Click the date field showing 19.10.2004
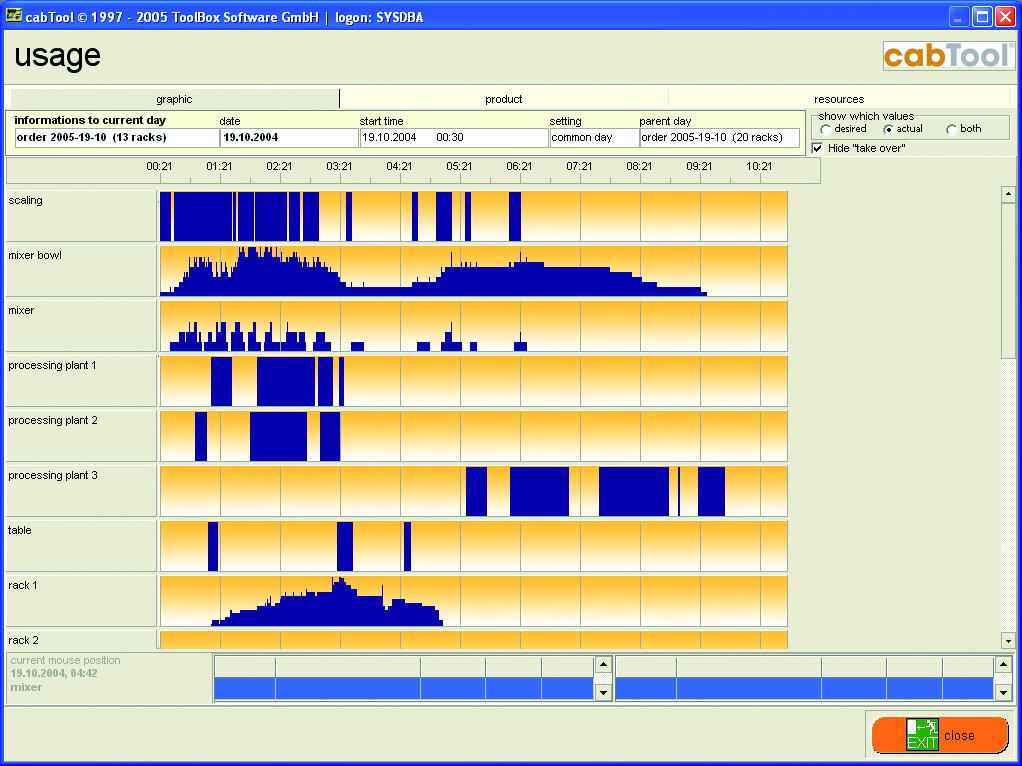The height and width of the screenshot is (766, 1022). click(289, 138)
